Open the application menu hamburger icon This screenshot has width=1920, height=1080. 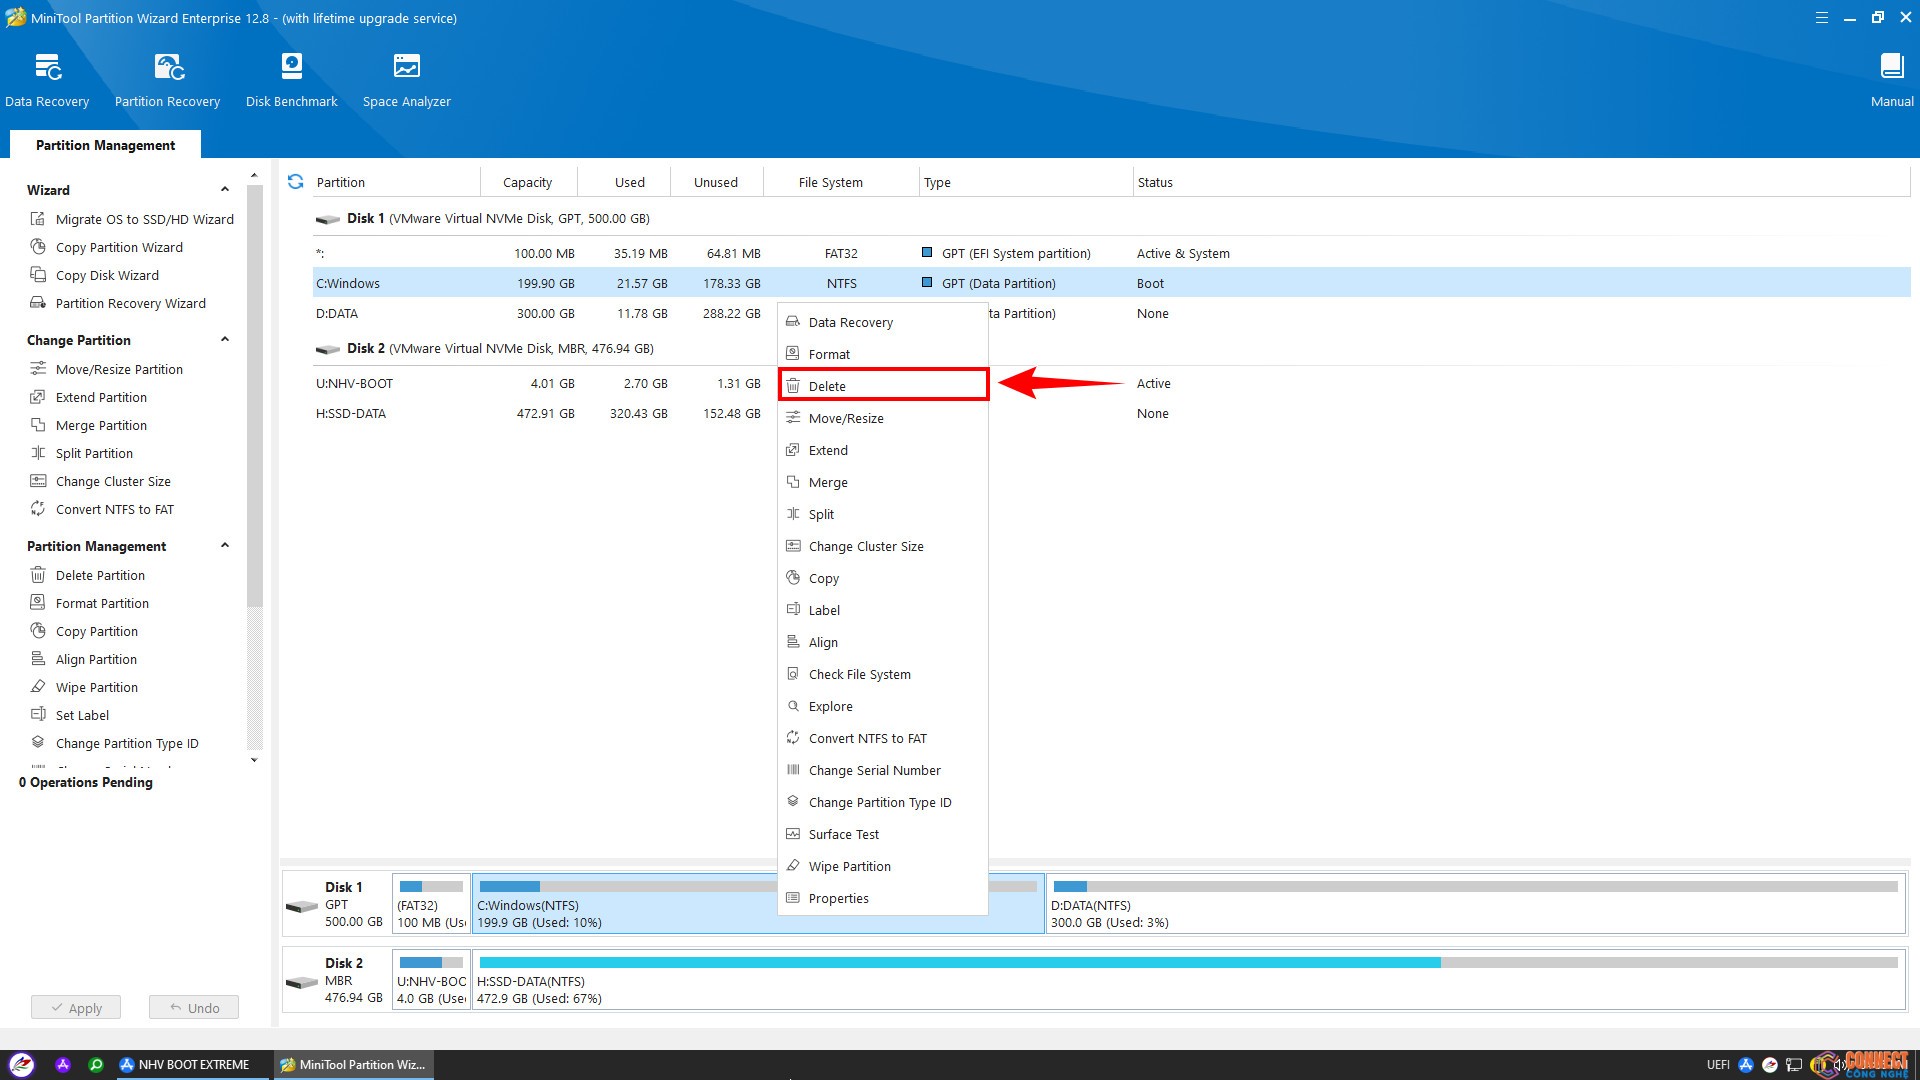pyautogui.click(x=1821, y=18)
